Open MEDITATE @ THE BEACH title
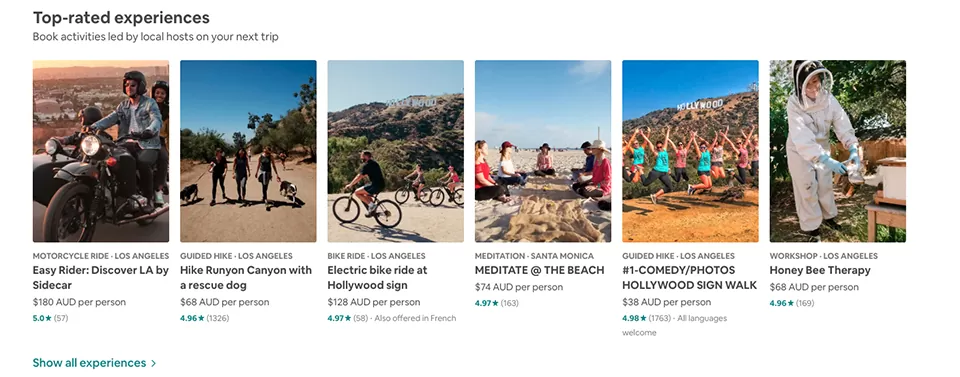 pyautogui.click(x=539, y=270)
